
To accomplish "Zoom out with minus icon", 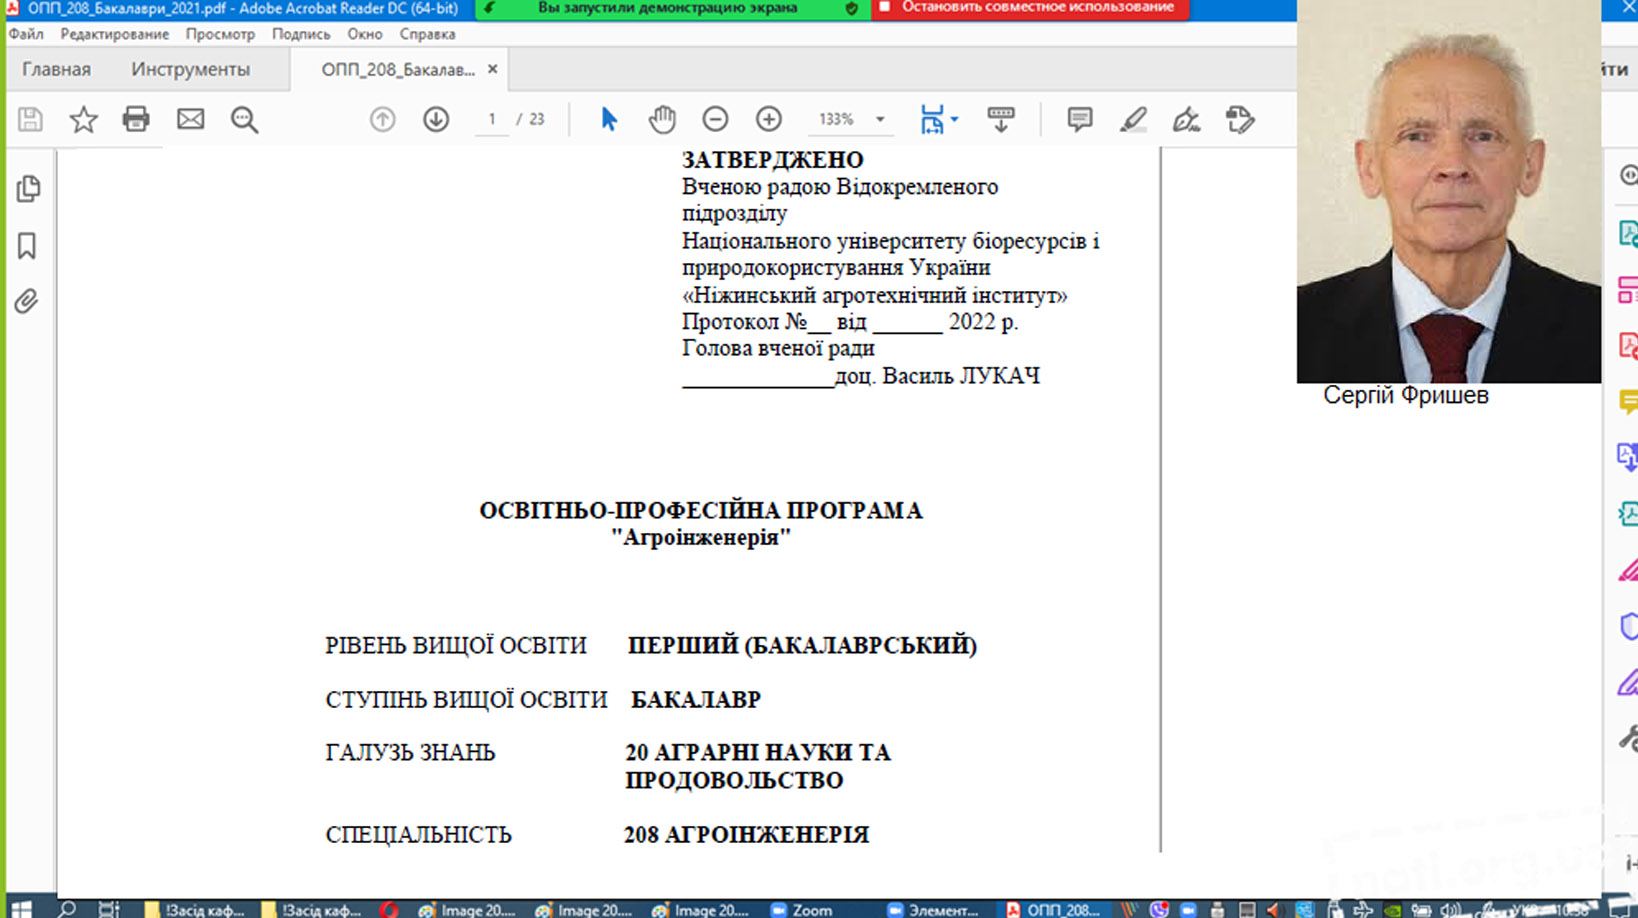I will 715,120.
